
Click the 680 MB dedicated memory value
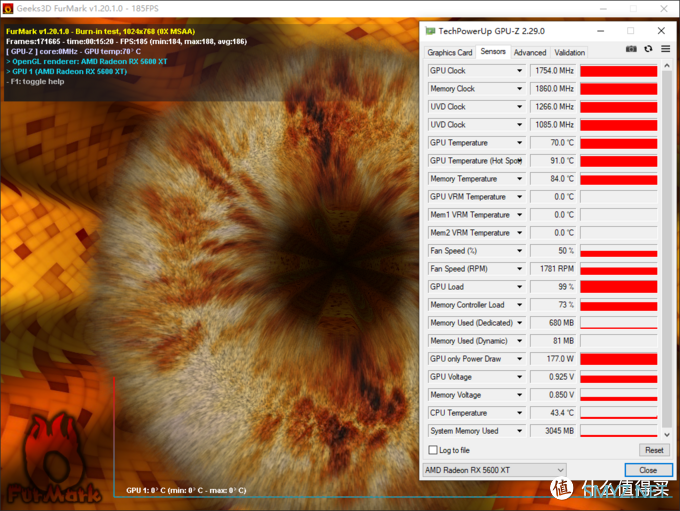[553, 323]
